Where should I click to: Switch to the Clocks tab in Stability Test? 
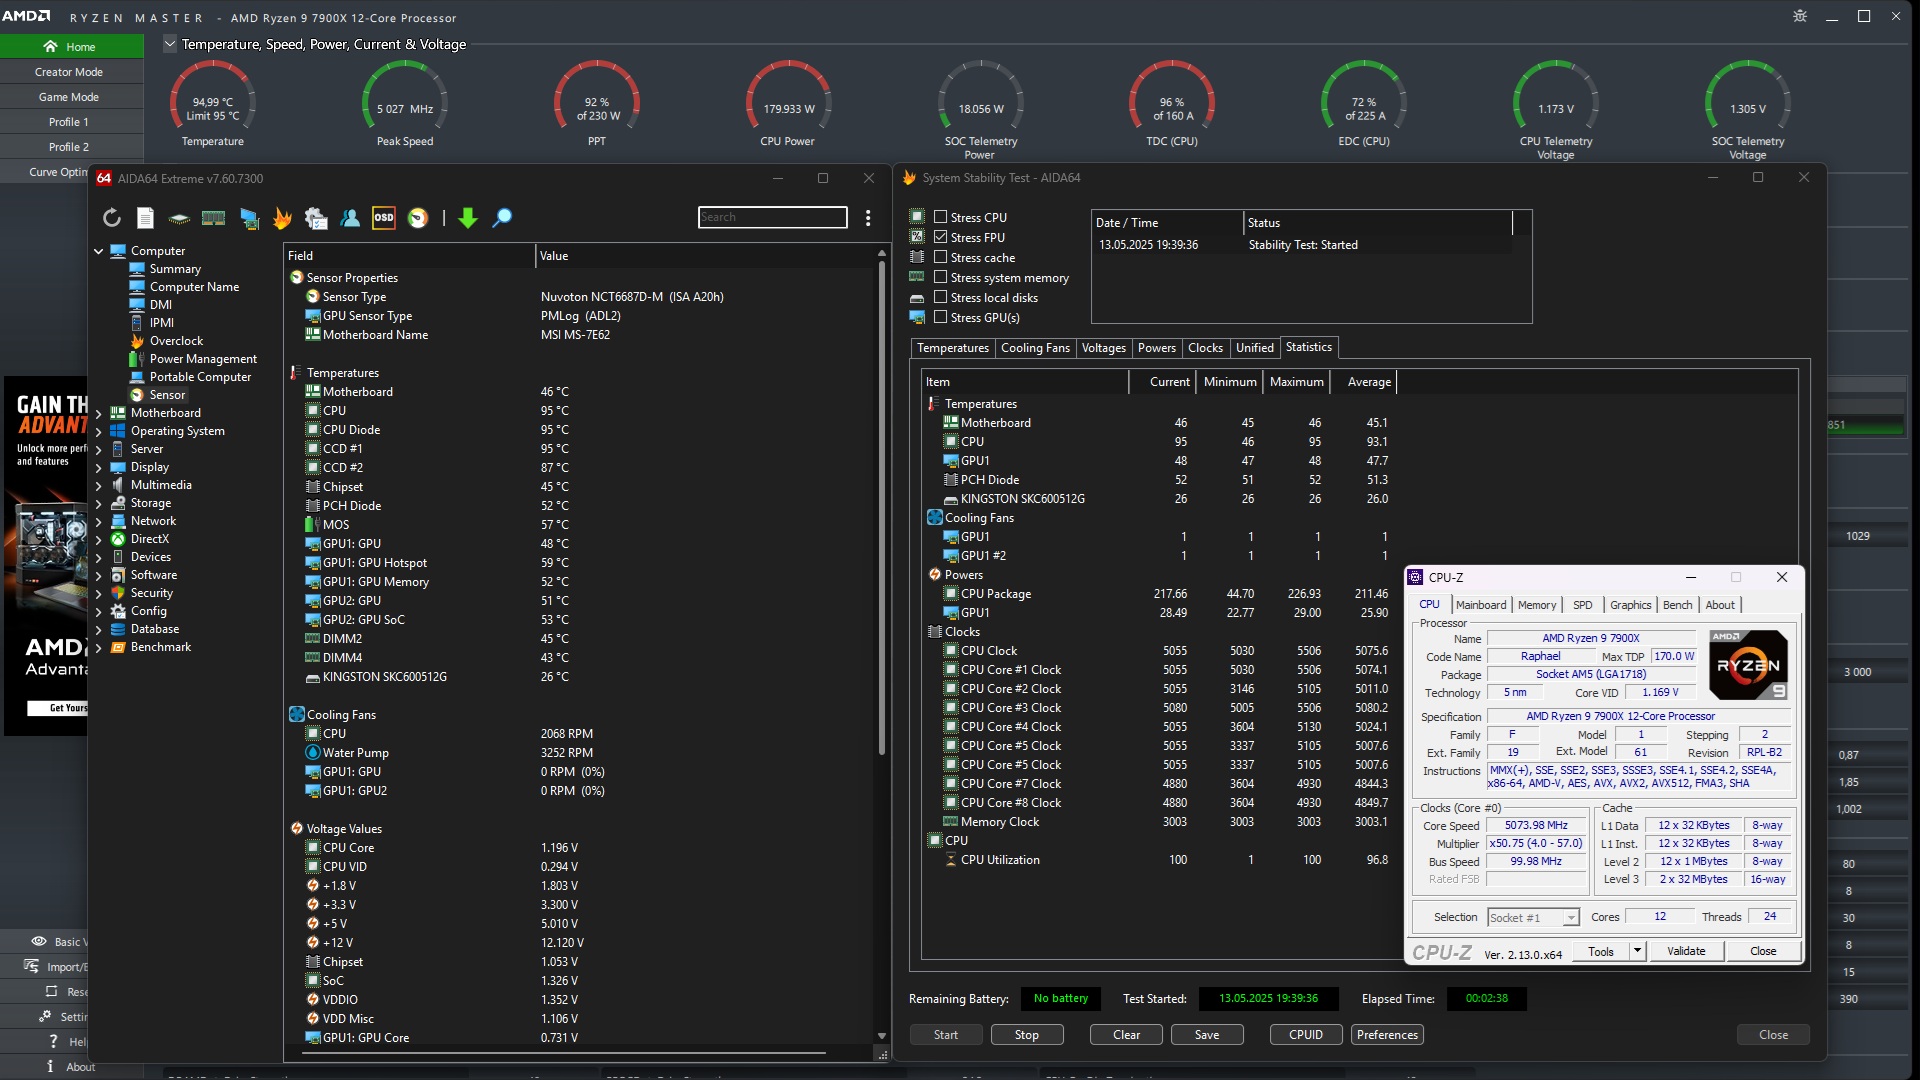[1205, 348]
